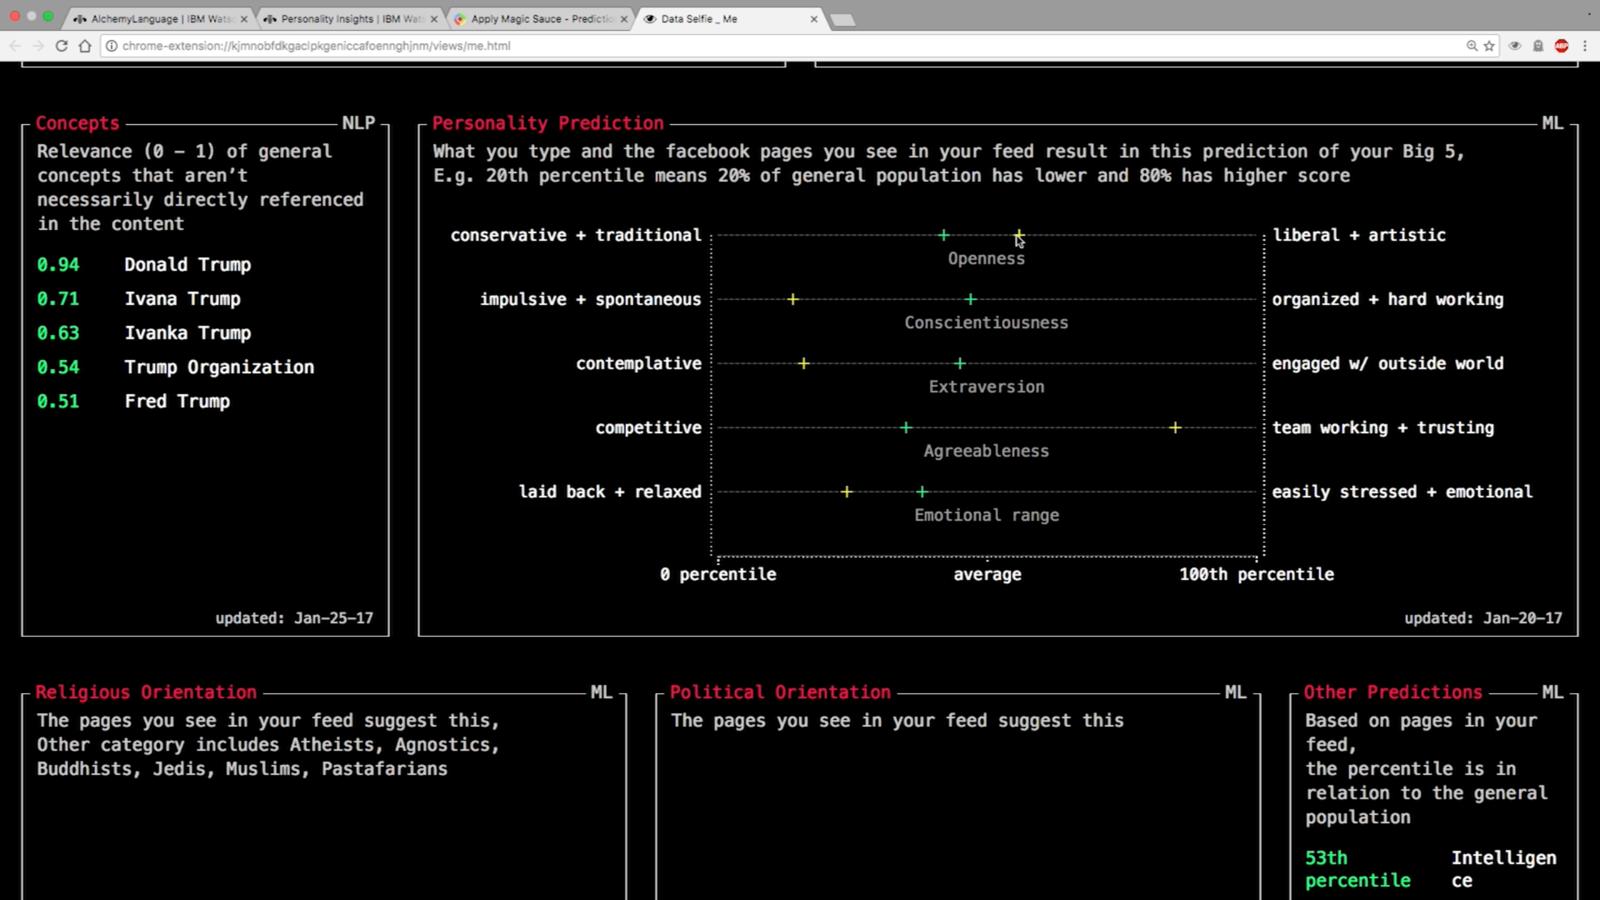Select the green Conscientiousness marker

[970, 300]
